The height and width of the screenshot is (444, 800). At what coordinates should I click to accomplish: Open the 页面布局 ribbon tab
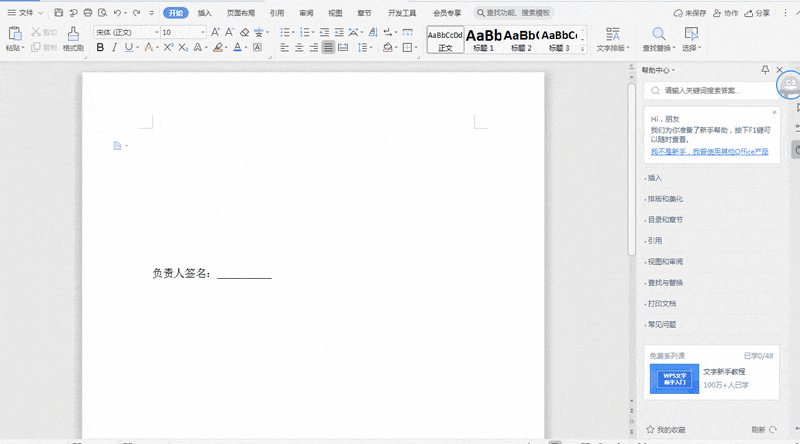(x=240, y=13)
